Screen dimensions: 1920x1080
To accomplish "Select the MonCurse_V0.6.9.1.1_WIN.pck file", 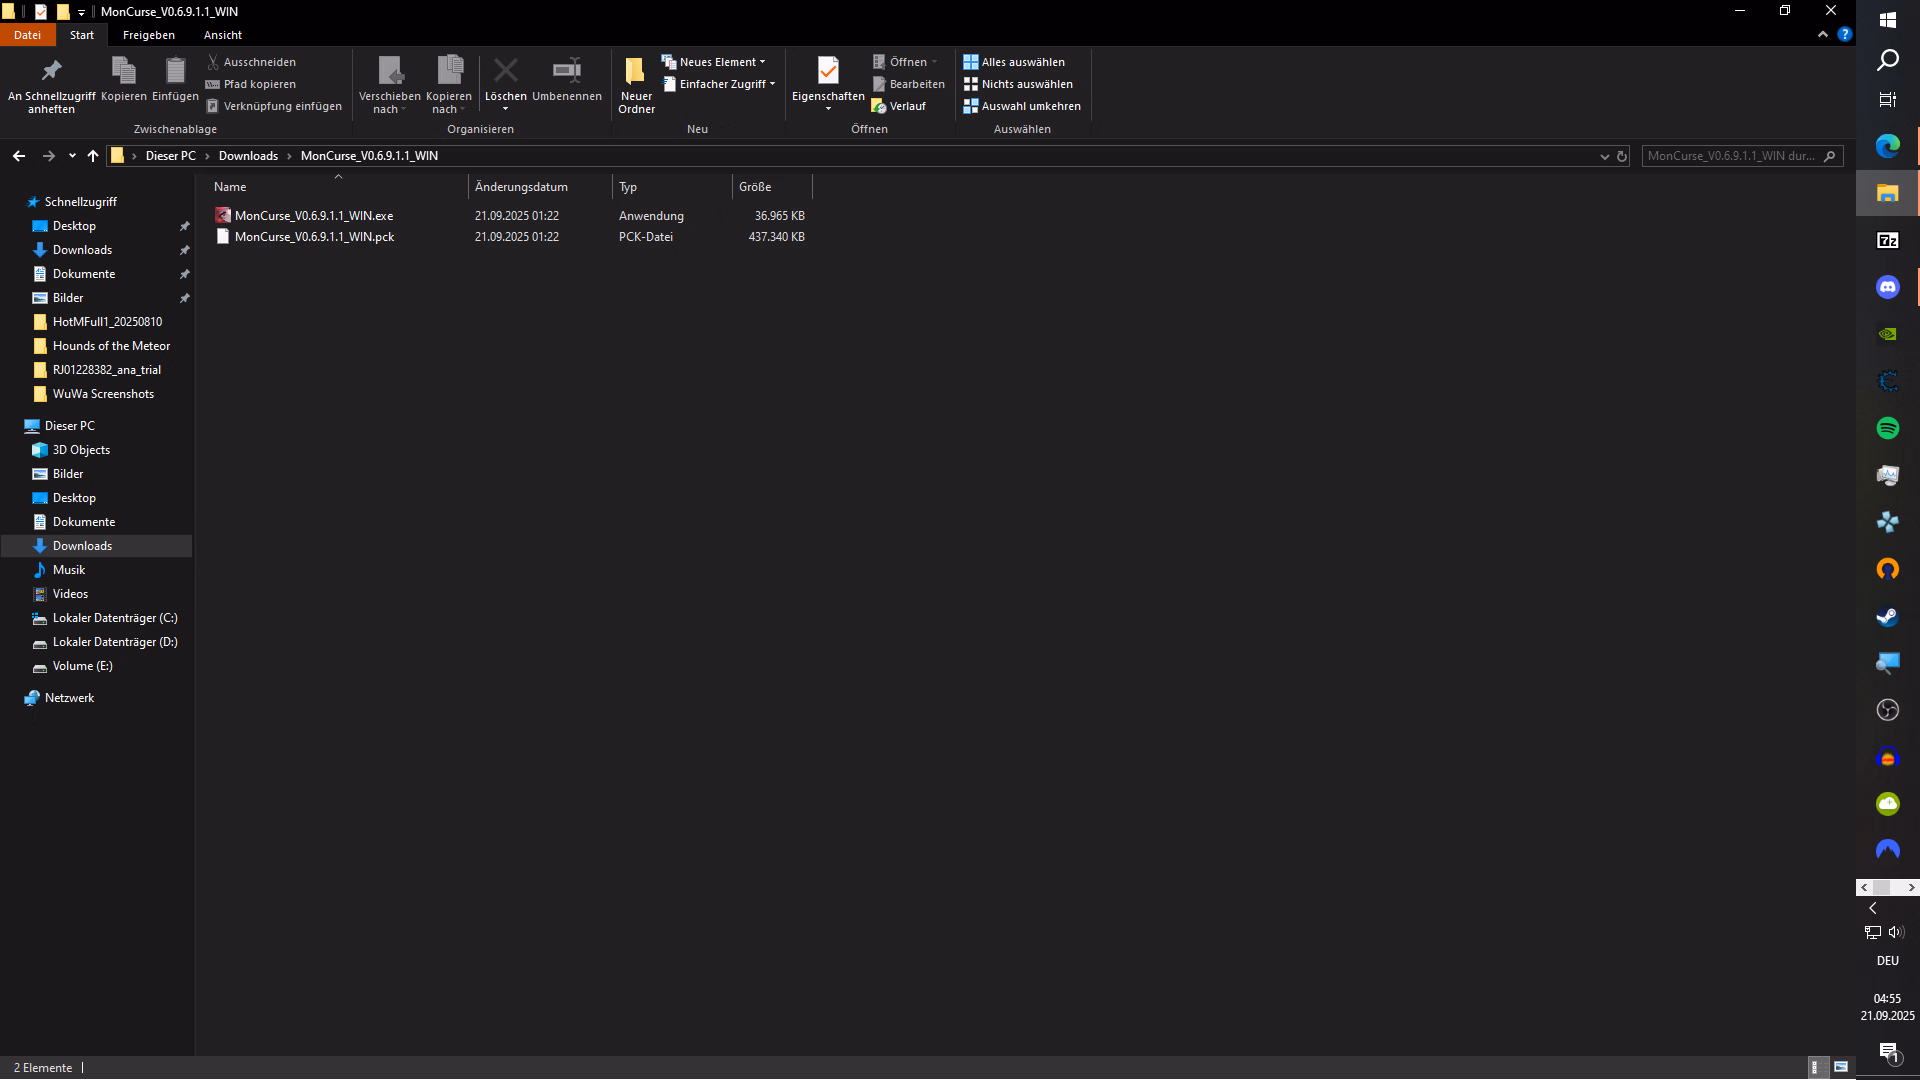I will 314,237.
